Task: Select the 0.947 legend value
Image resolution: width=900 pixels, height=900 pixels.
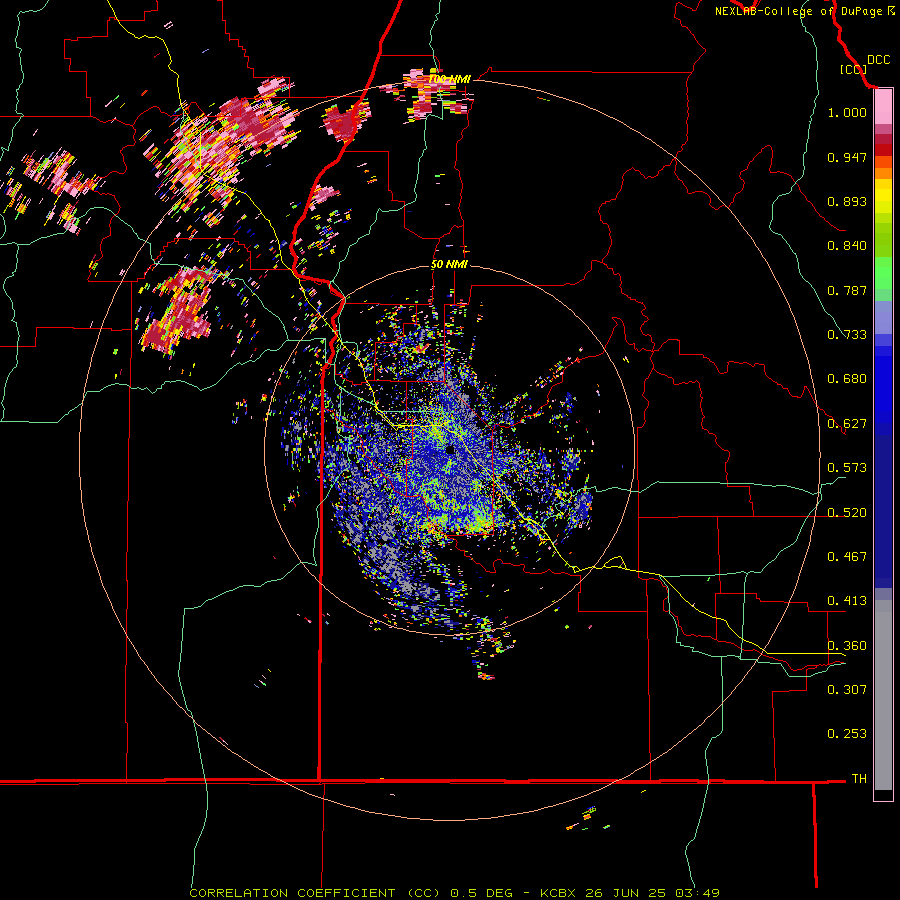Action: click(847, 157)
